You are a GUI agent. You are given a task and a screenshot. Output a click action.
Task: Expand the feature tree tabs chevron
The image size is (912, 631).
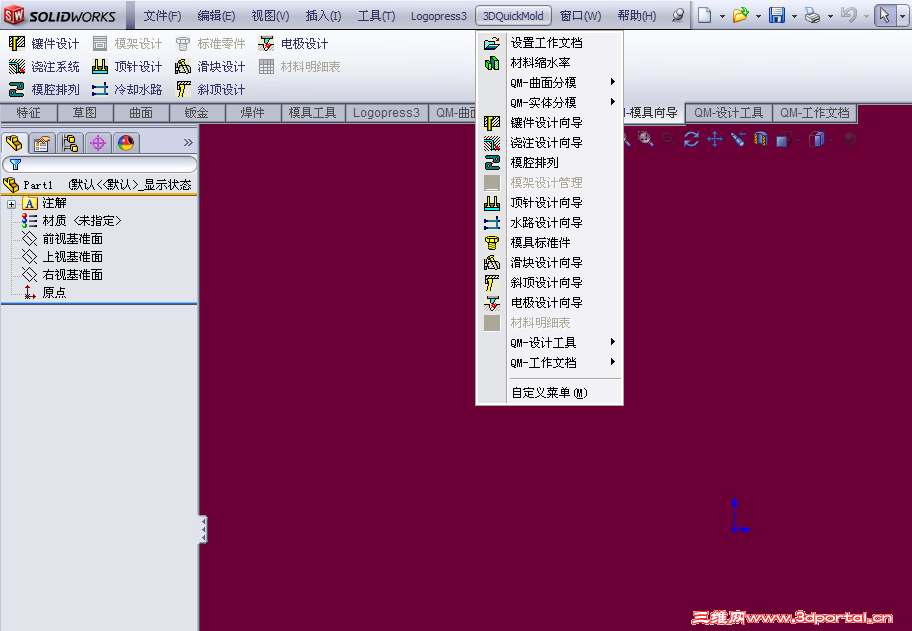(x=188, y=142)
